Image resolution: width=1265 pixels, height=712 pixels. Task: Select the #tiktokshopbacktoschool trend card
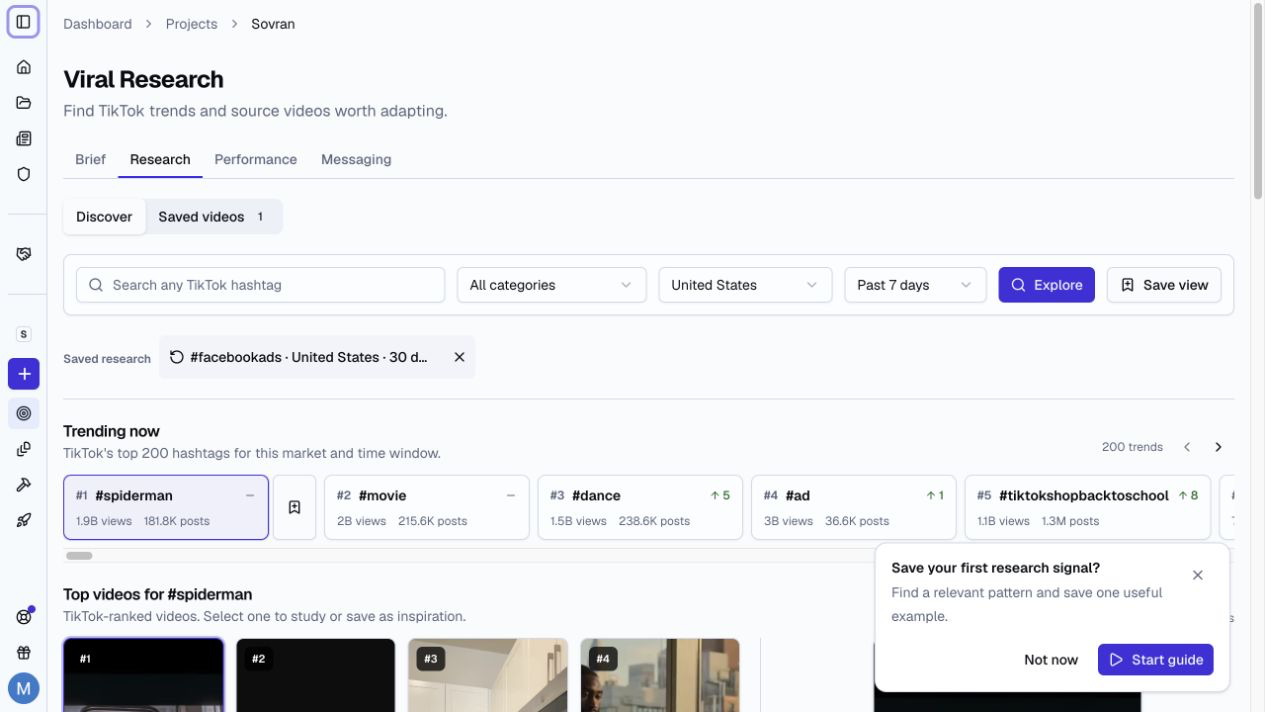(1087, 507)
